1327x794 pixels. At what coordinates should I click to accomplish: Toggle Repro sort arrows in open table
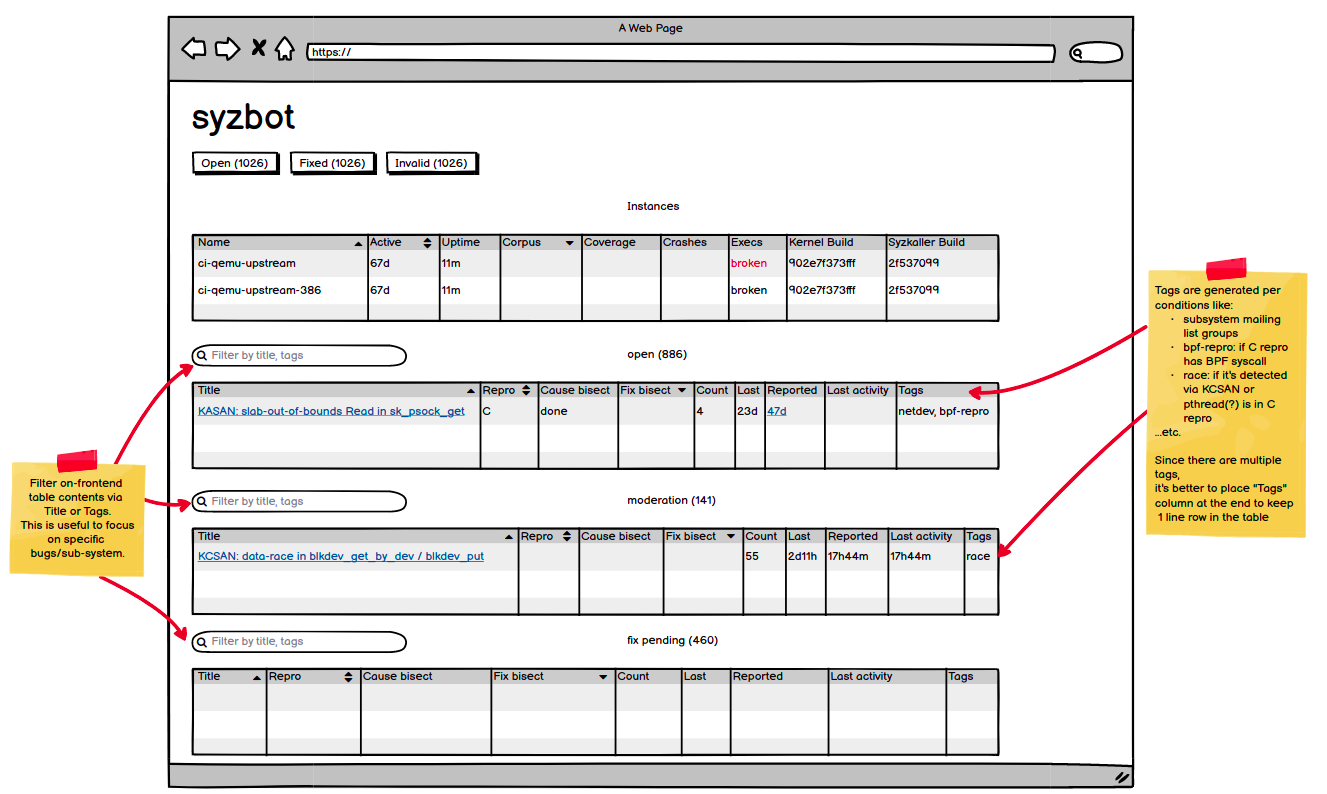[x=526, y=391]
